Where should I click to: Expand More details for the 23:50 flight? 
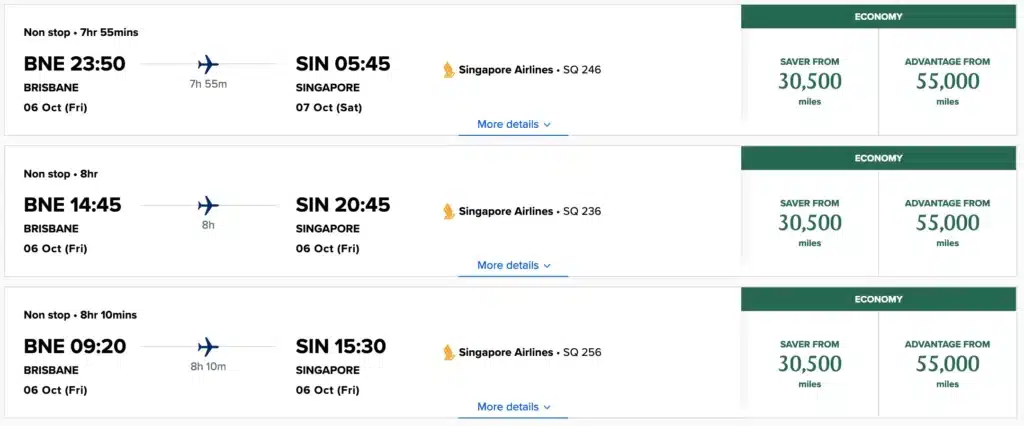tap(514, 124)
